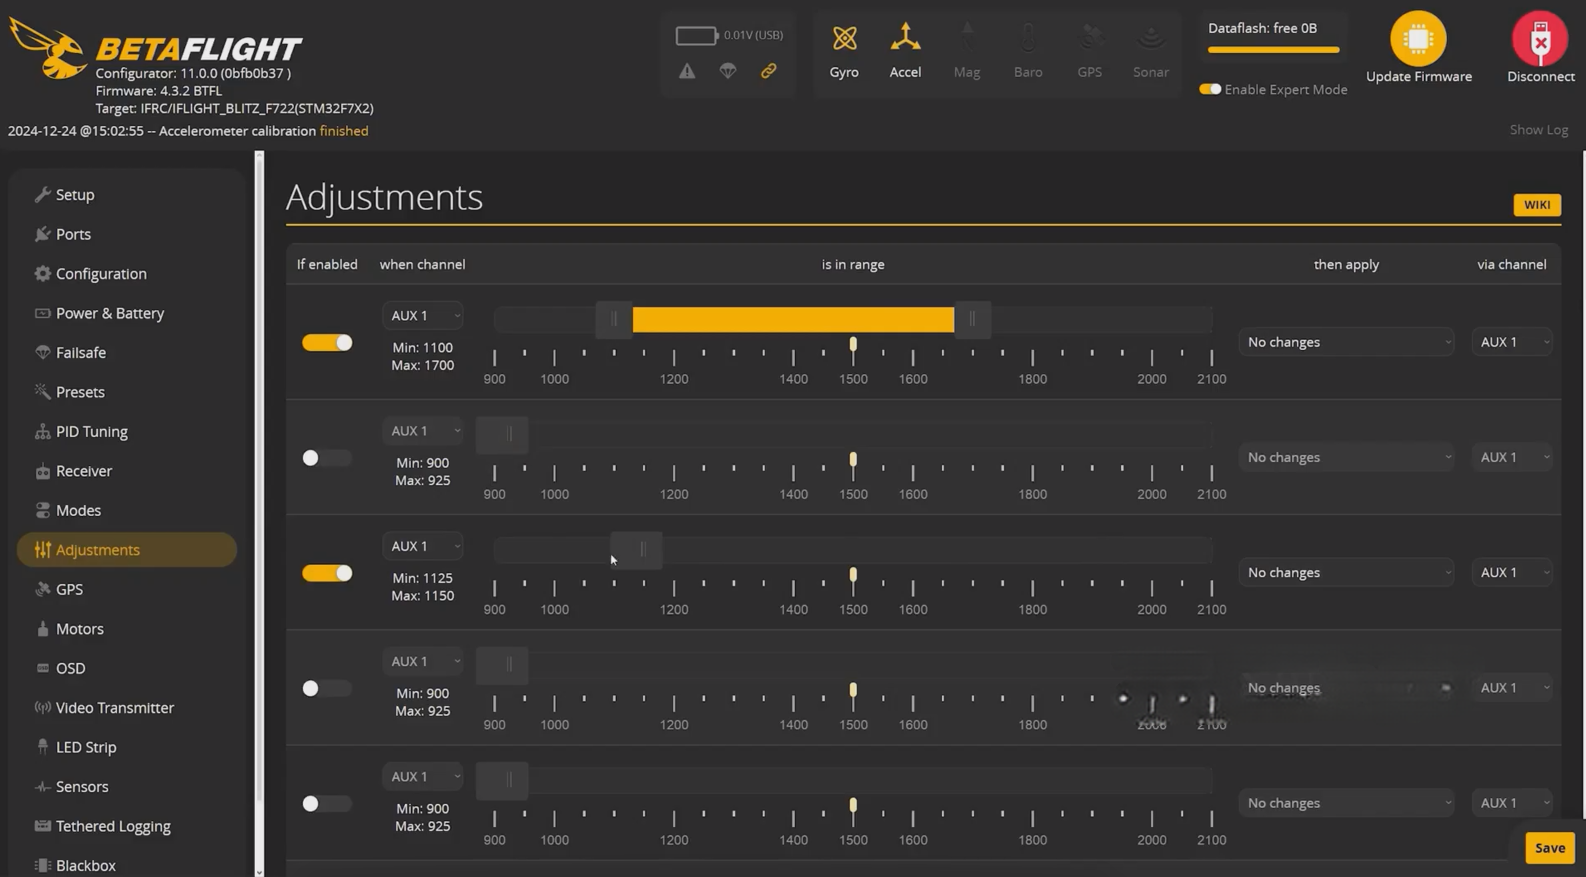The height and width of the screenshot is (877, 1586).
Task: Open the PID Tuning tab
Action: coord(91,432)
